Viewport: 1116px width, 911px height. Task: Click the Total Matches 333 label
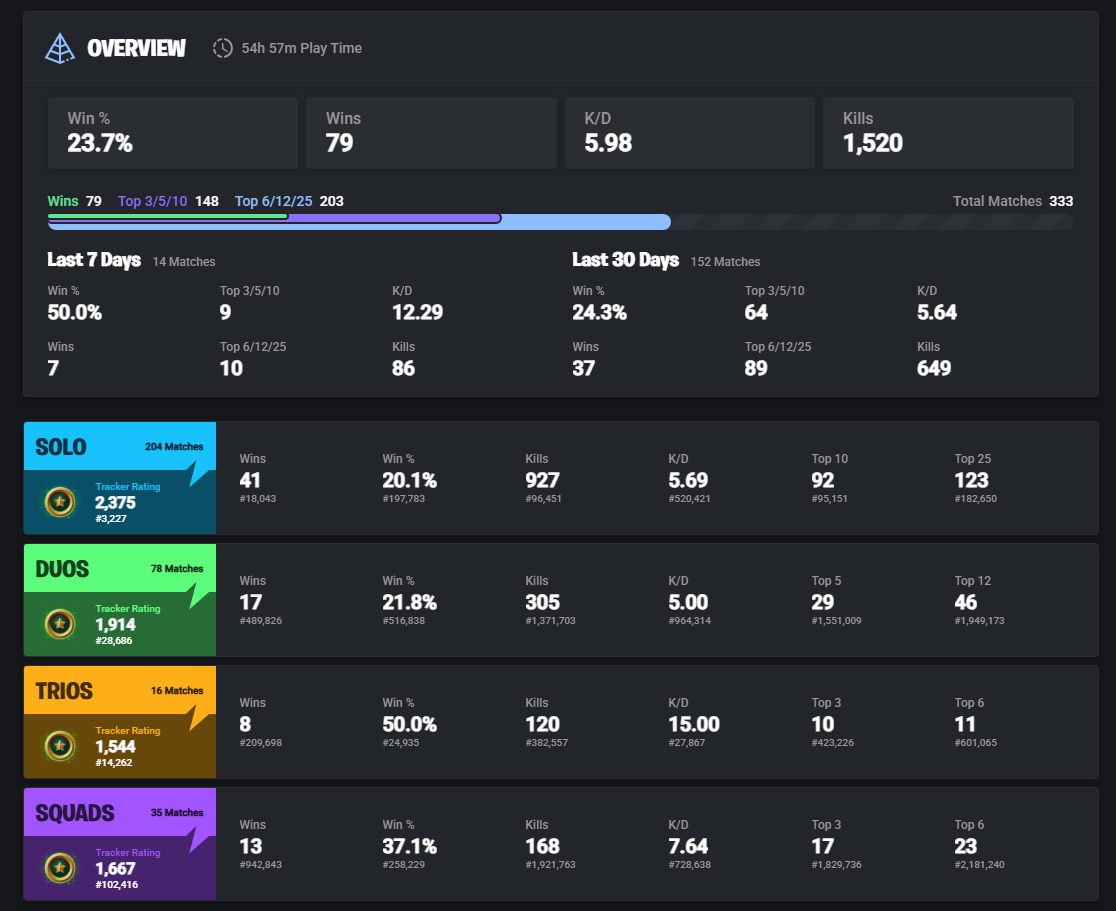tap(1013, 201)
